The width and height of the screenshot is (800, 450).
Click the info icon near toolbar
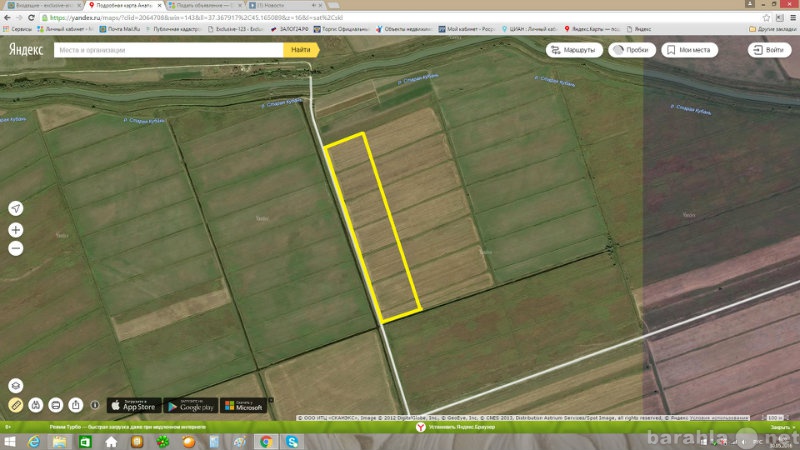click(95, 405)
